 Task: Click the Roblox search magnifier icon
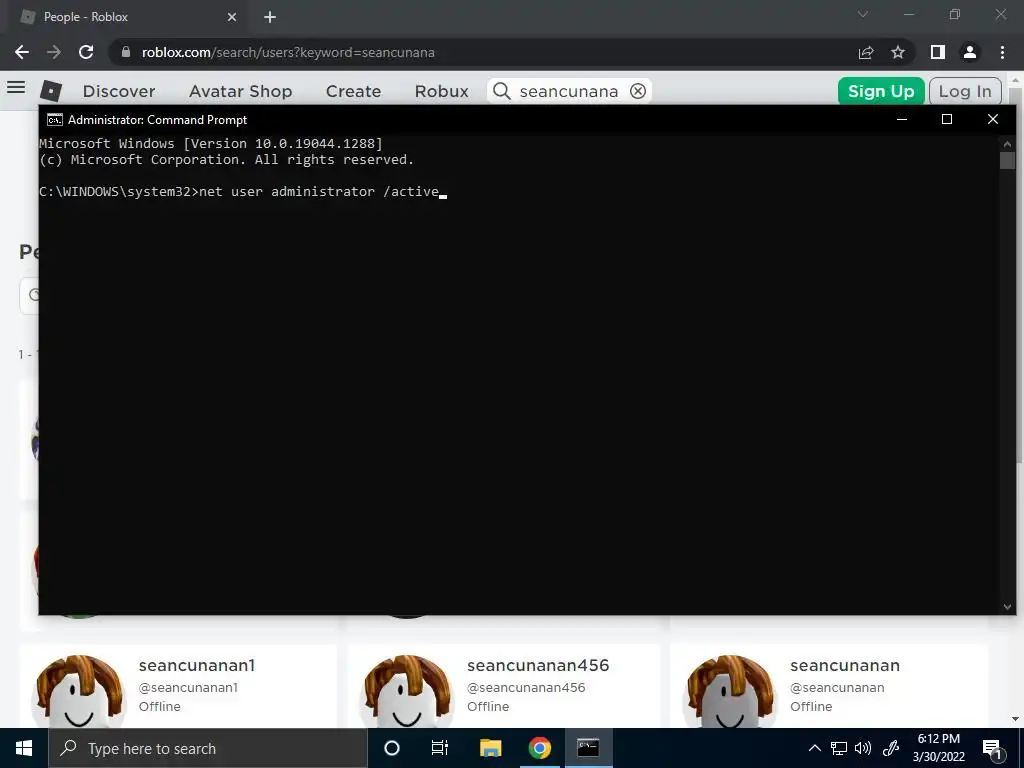502,91
